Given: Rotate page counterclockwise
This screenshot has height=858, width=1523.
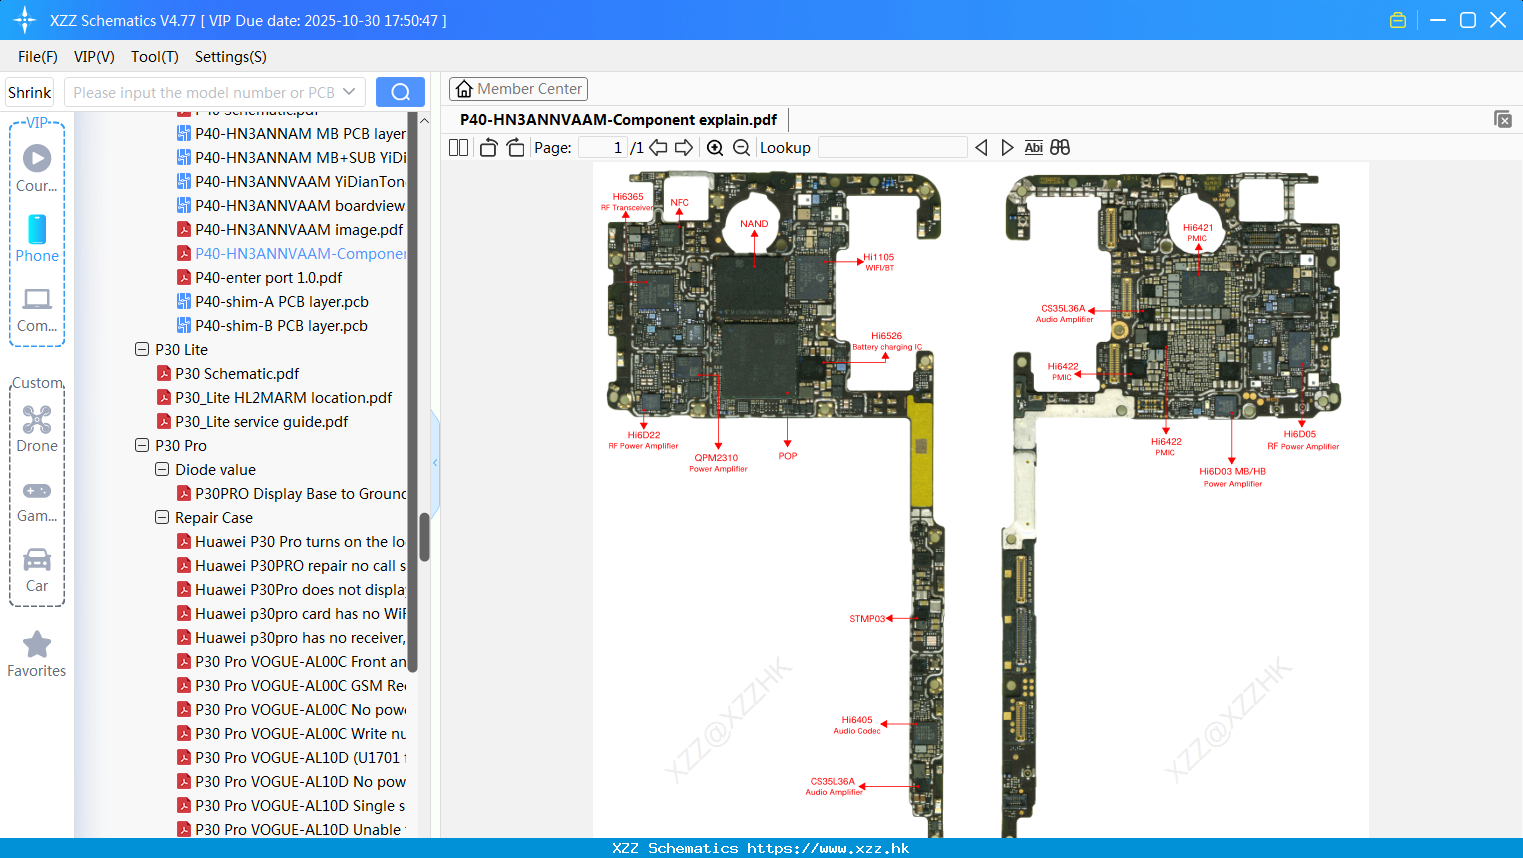Looking at the screenshot, I should (x=488, y=147).
